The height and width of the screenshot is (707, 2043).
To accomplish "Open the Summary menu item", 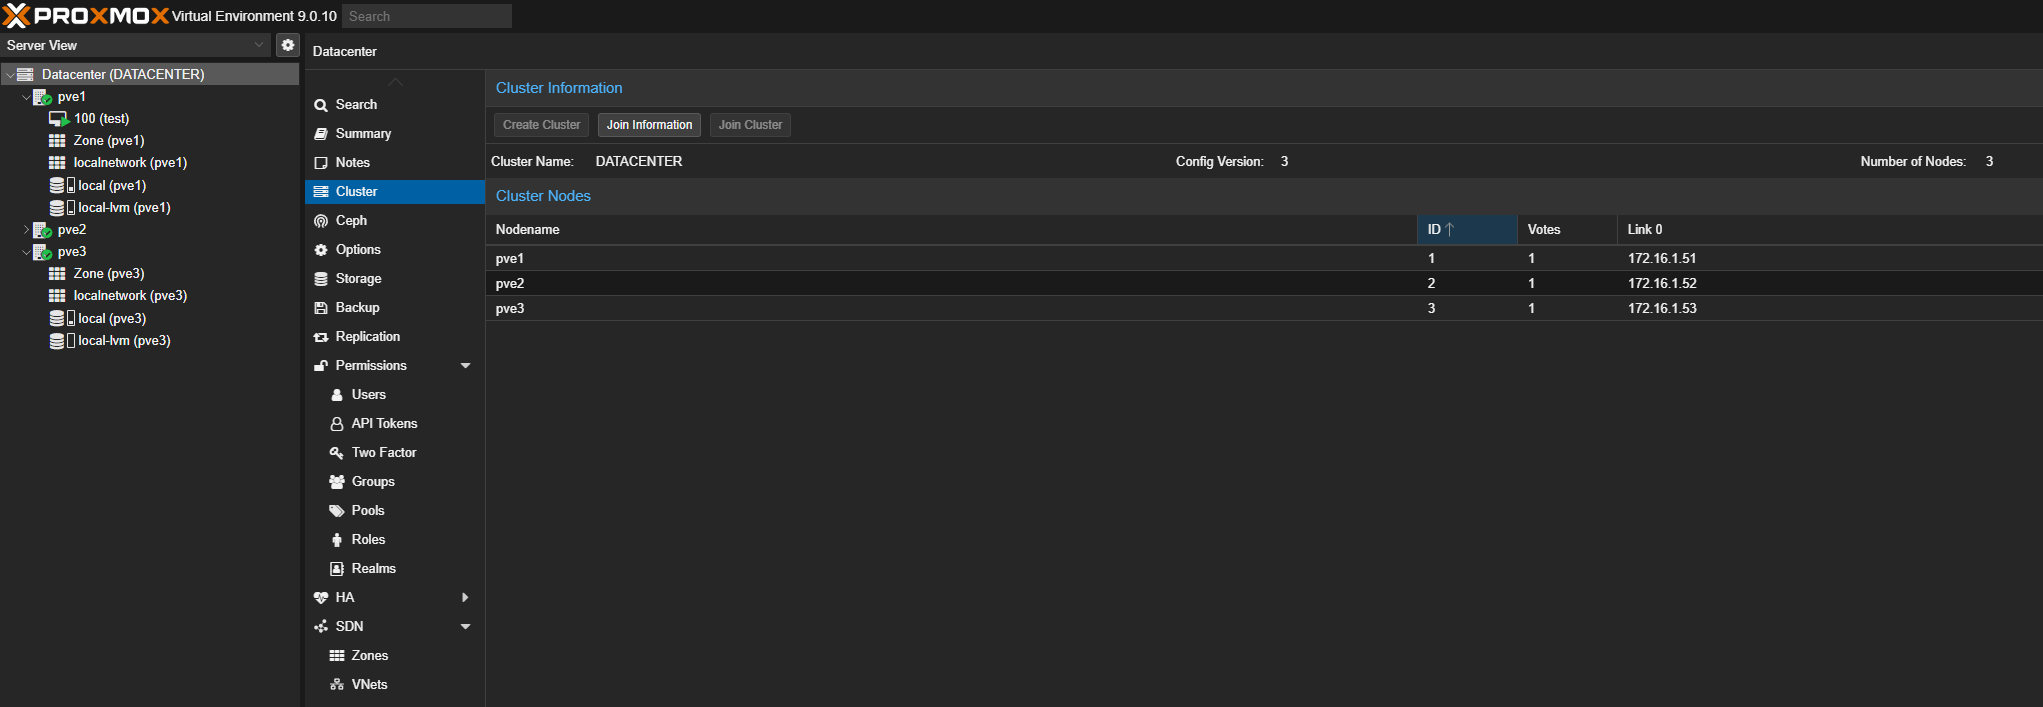I will pos(363,134).
